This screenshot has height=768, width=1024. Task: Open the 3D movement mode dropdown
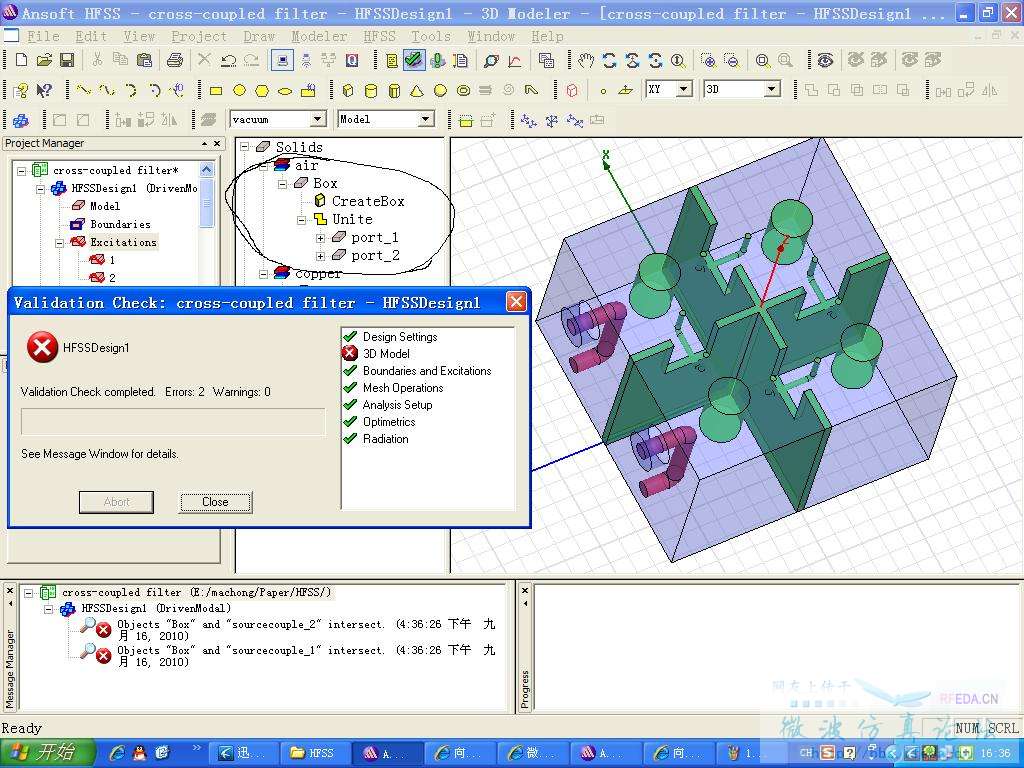[x=772, y=89]
